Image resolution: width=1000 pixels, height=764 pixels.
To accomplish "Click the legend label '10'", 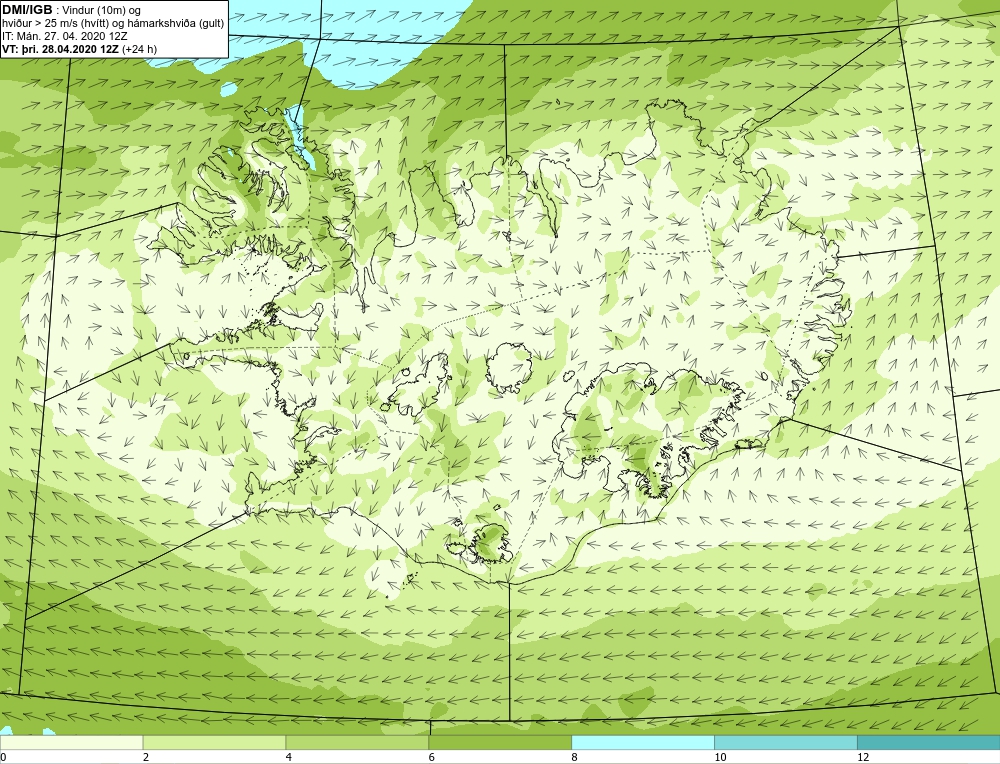I will 720,757.
